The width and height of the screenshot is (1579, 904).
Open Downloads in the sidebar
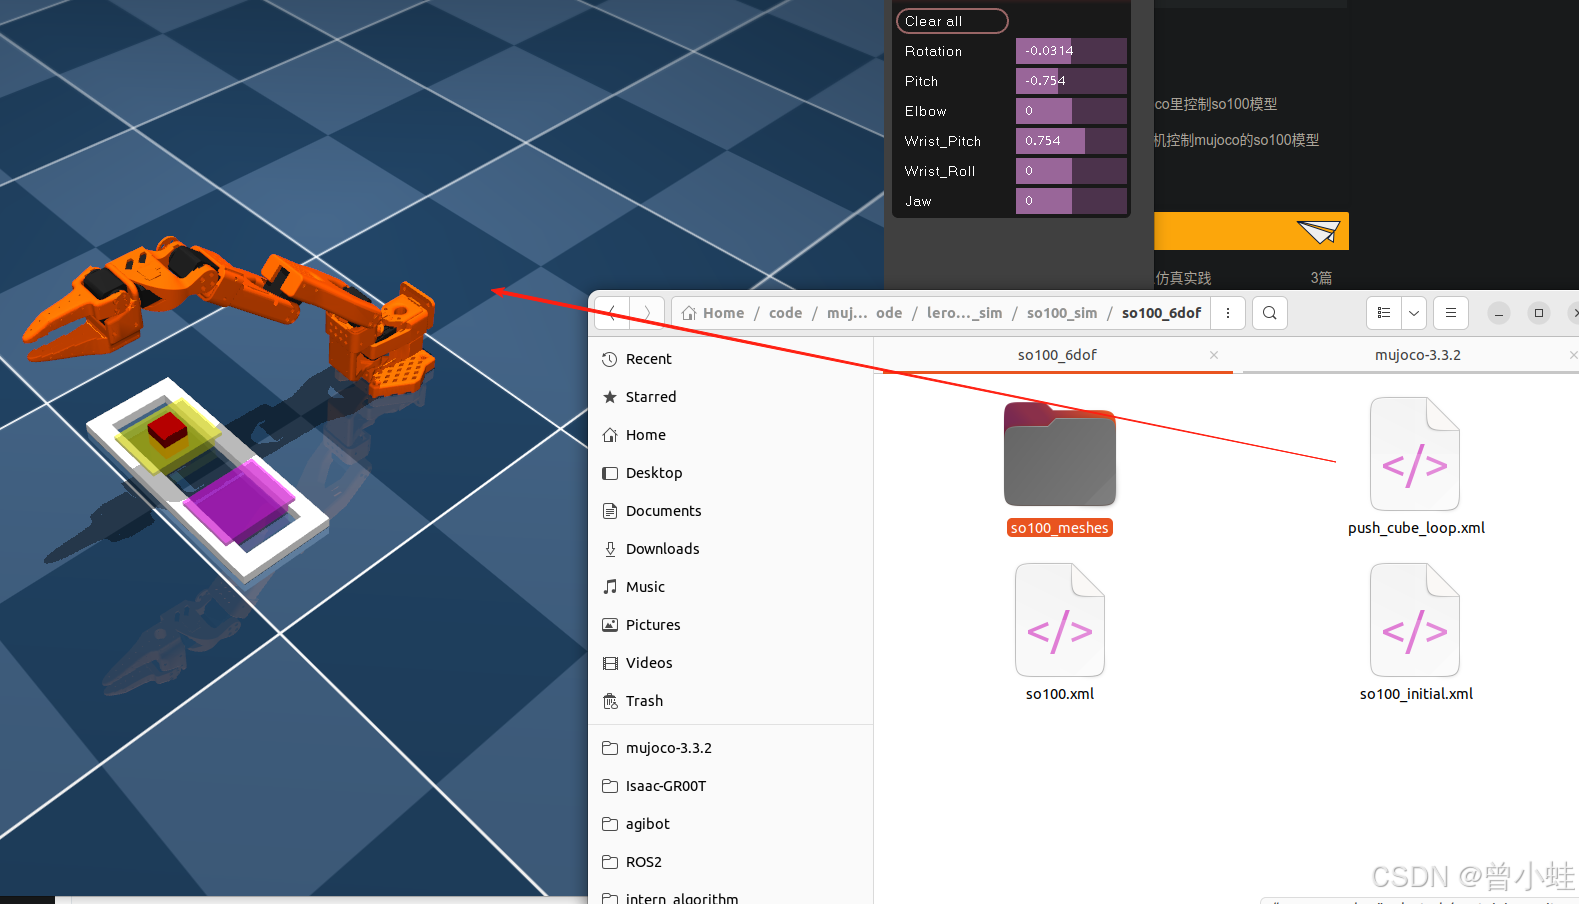click(730, 549)
